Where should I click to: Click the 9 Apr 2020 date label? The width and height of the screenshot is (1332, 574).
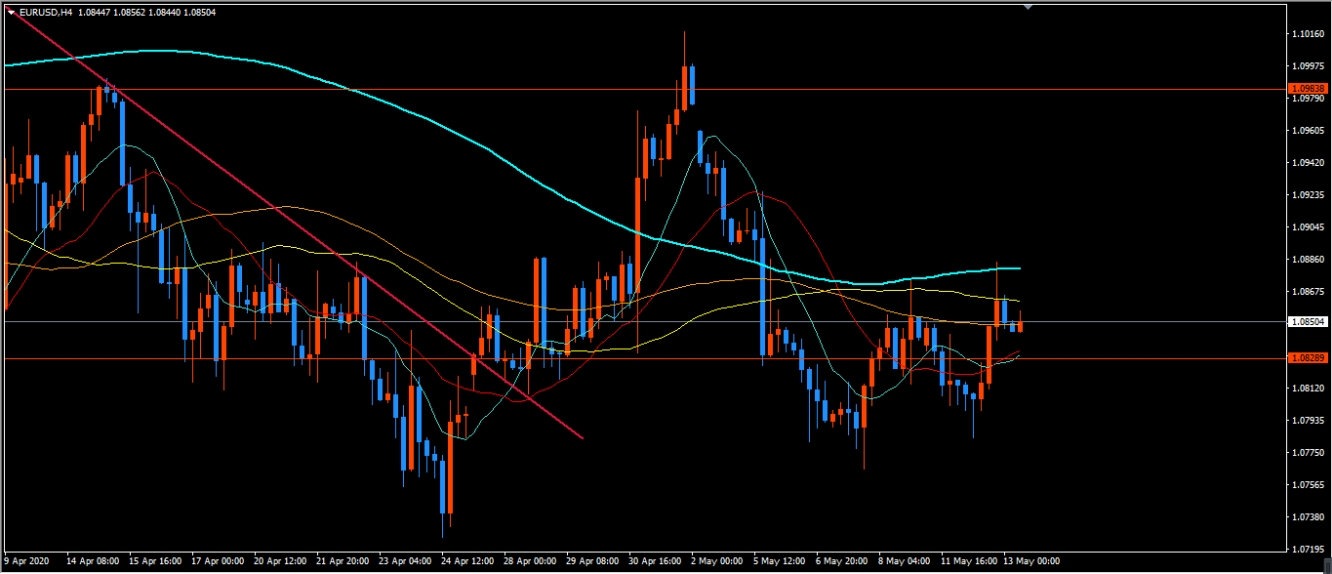(29, 561)
